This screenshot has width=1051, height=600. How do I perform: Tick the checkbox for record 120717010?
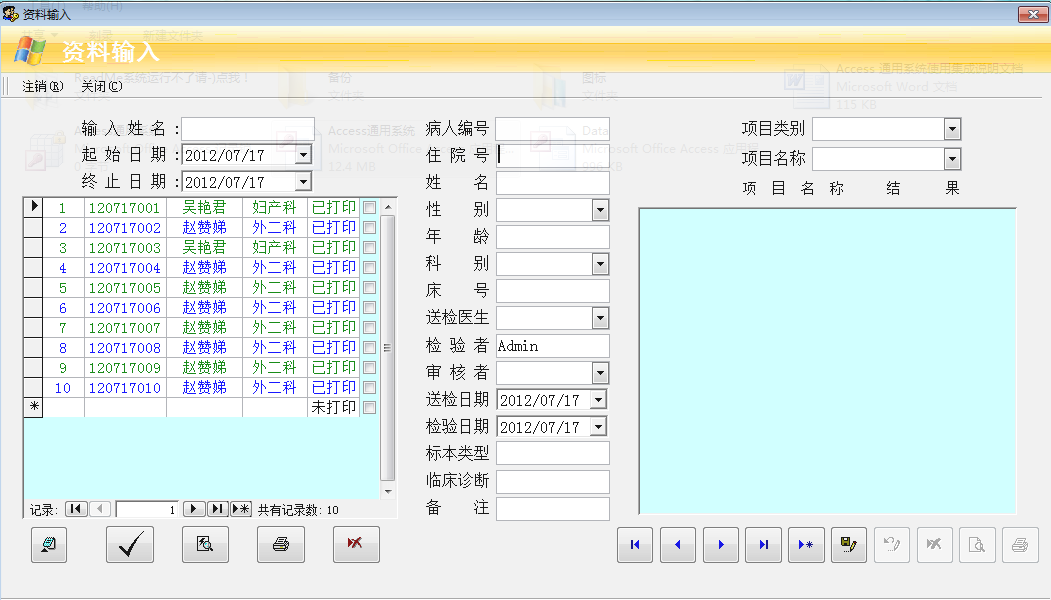(369, 387)
